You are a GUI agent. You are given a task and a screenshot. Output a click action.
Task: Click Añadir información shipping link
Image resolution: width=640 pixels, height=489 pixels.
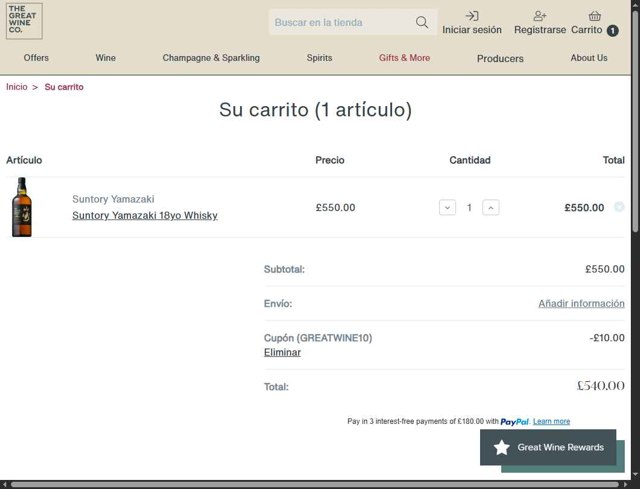coord(581,303)
